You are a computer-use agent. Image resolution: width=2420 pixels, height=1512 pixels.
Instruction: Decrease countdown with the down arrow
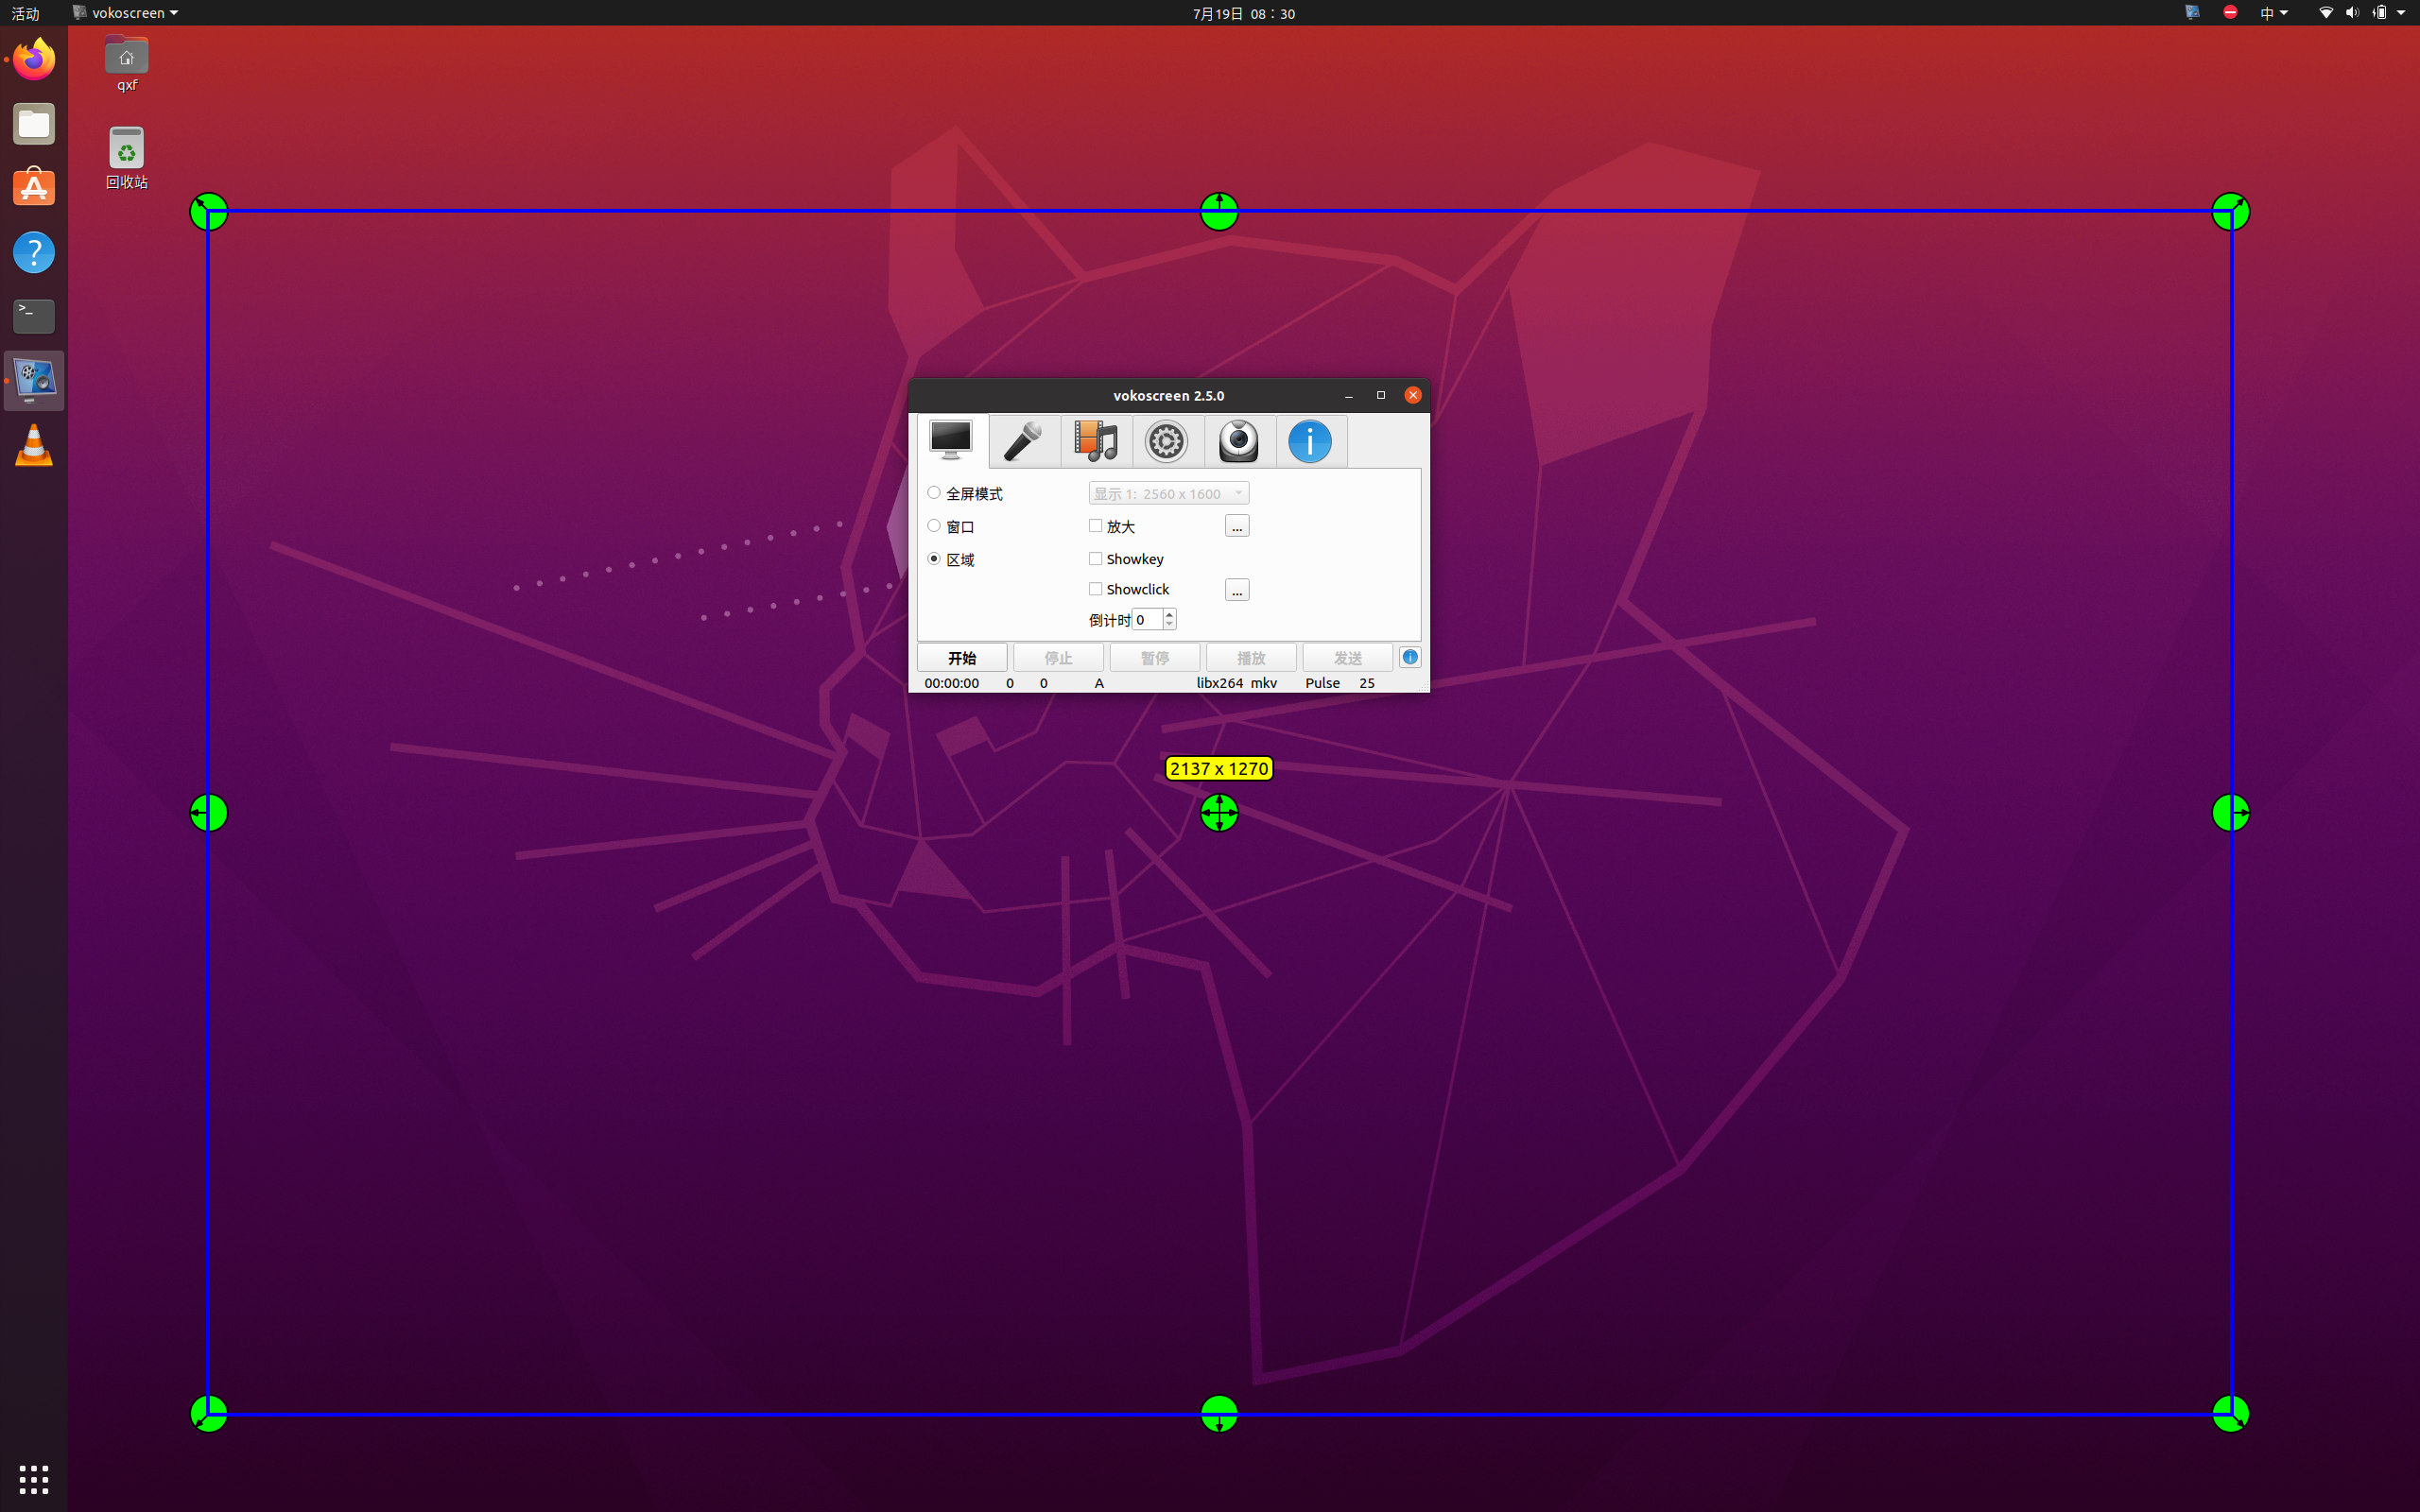(1169, 625)
